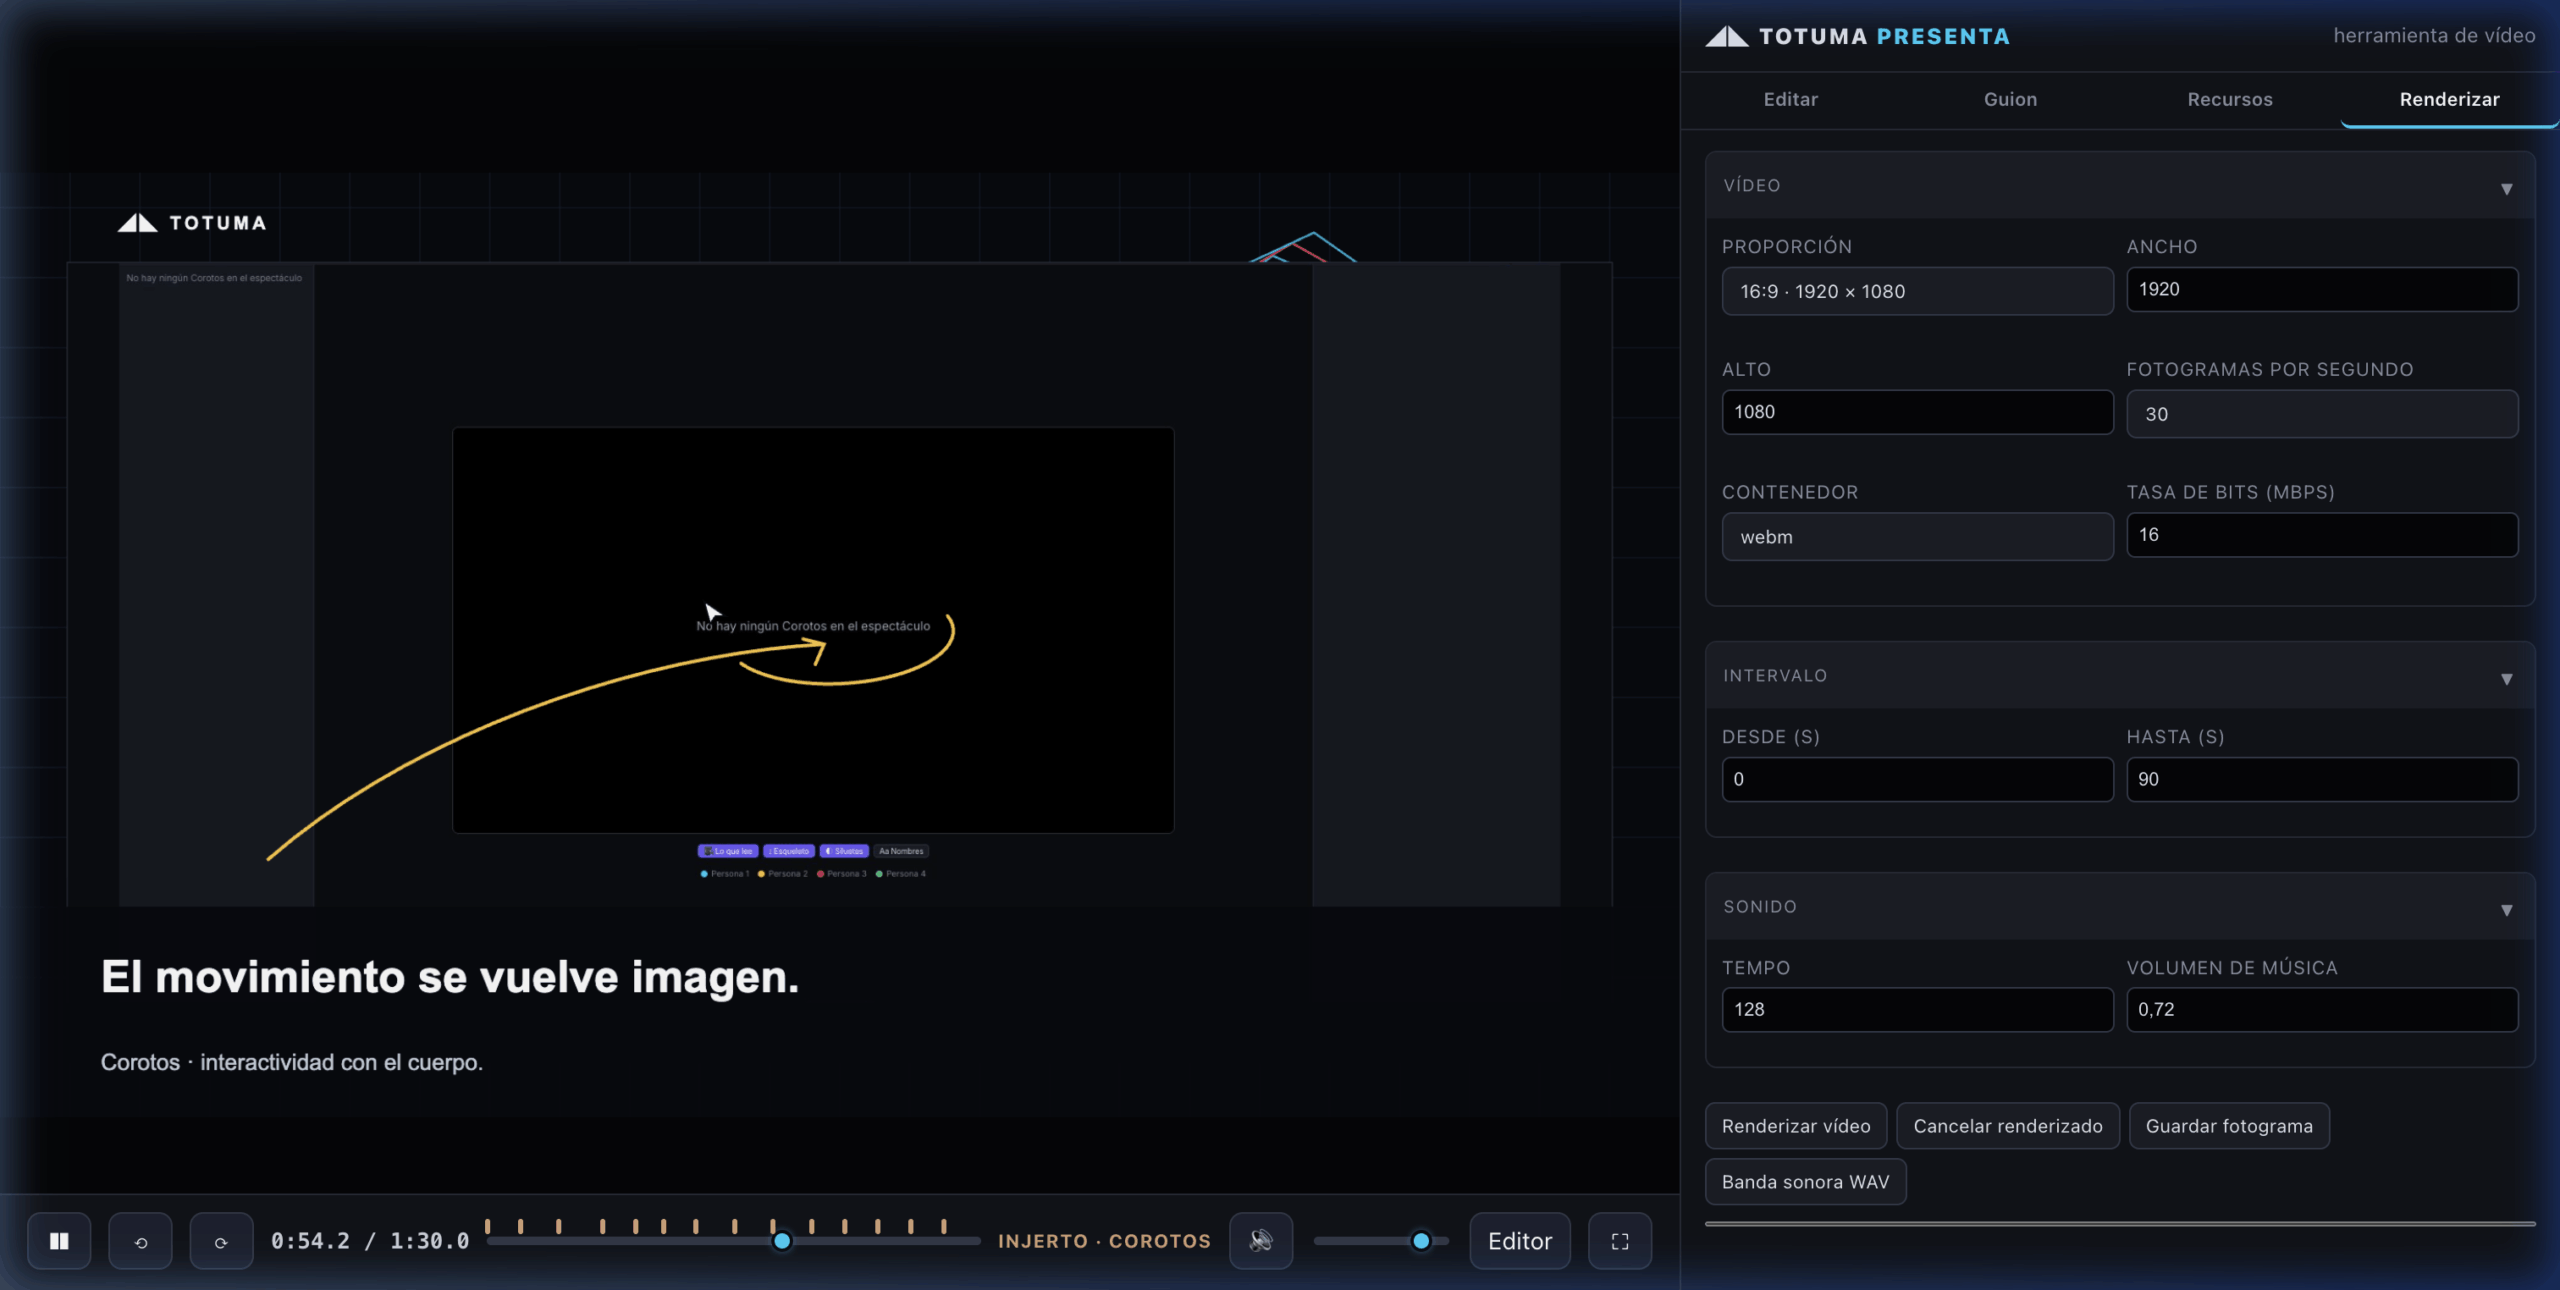This screenshot has width=2560, height=1290.
Task: Collapse the Sonido section arrow
Action: [2507, 909]
